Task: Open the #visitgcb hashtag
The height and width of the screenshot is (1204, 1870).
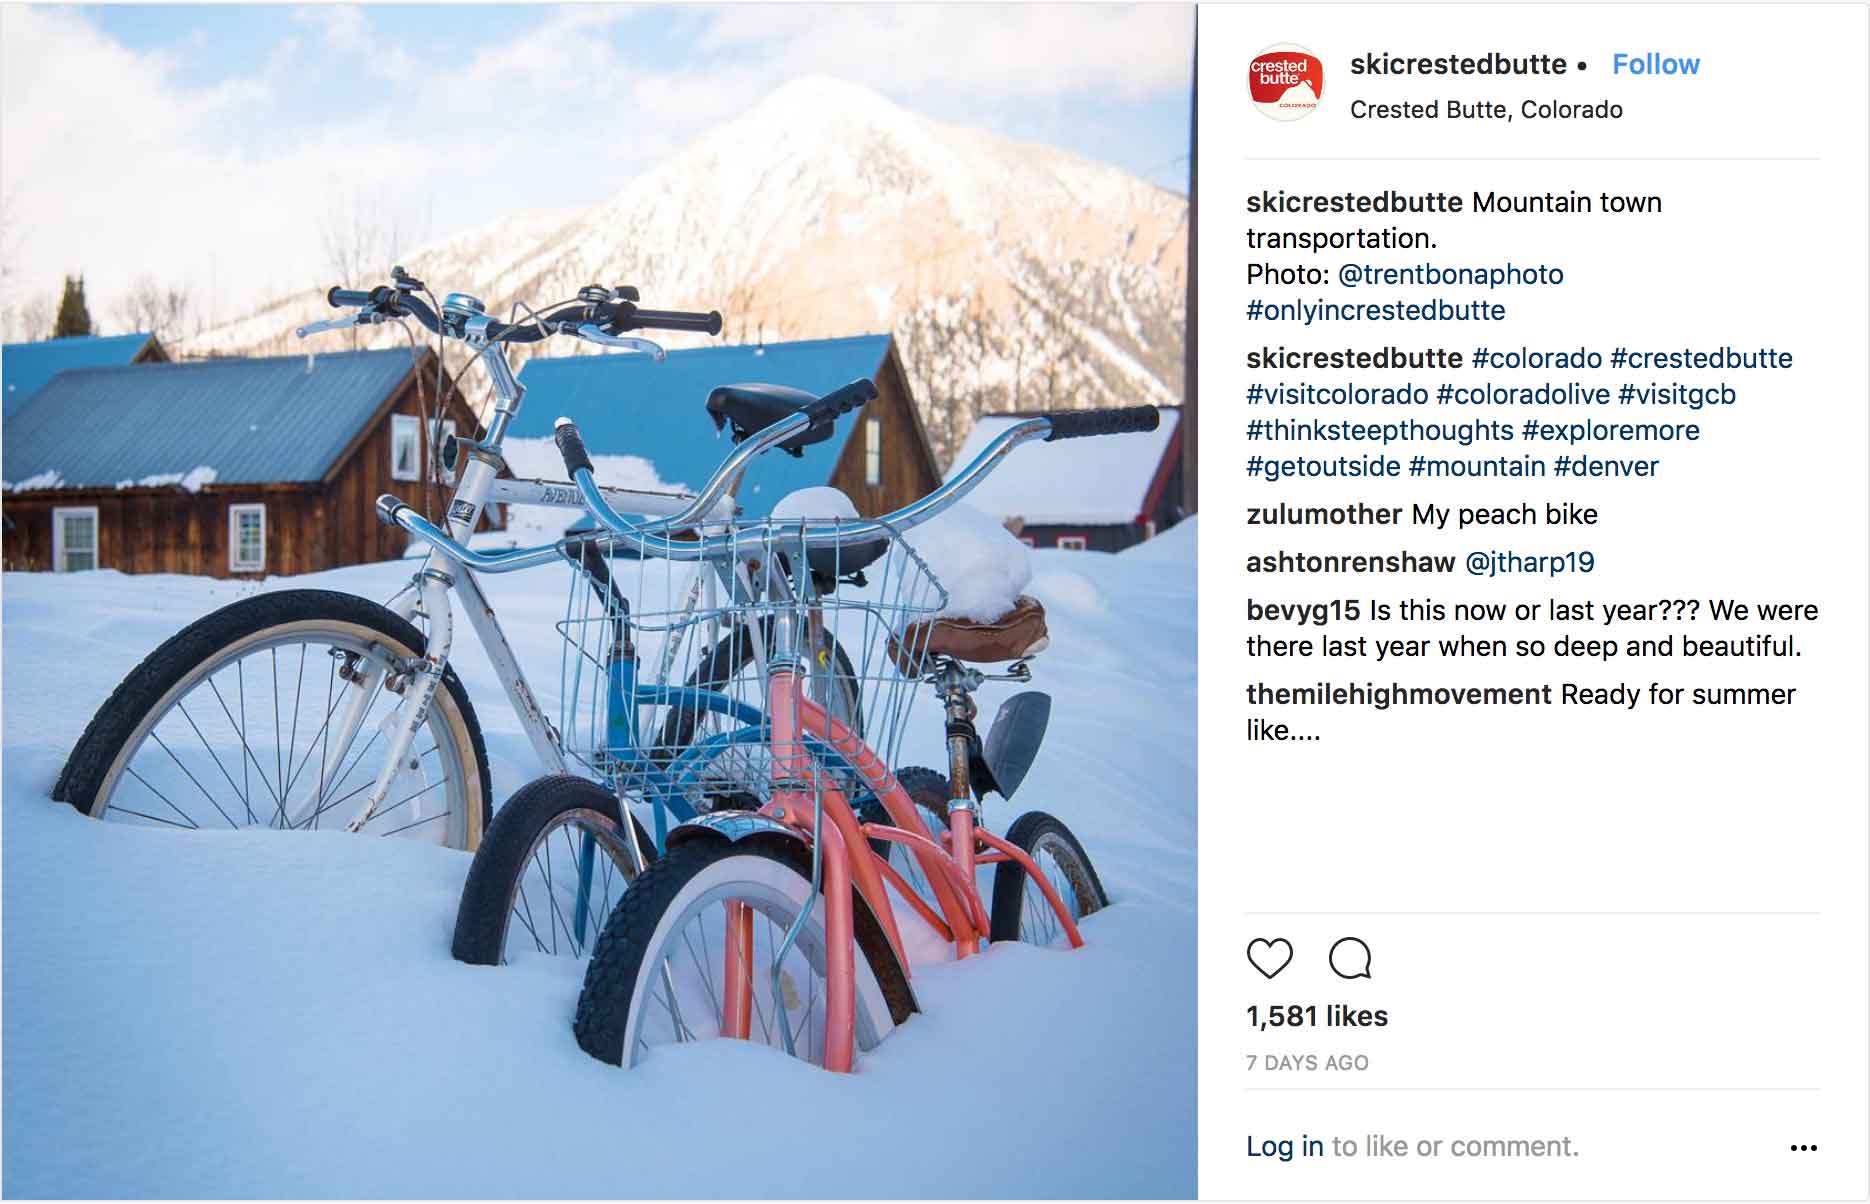Action: pyautogui.click(x=1677, y=394)
